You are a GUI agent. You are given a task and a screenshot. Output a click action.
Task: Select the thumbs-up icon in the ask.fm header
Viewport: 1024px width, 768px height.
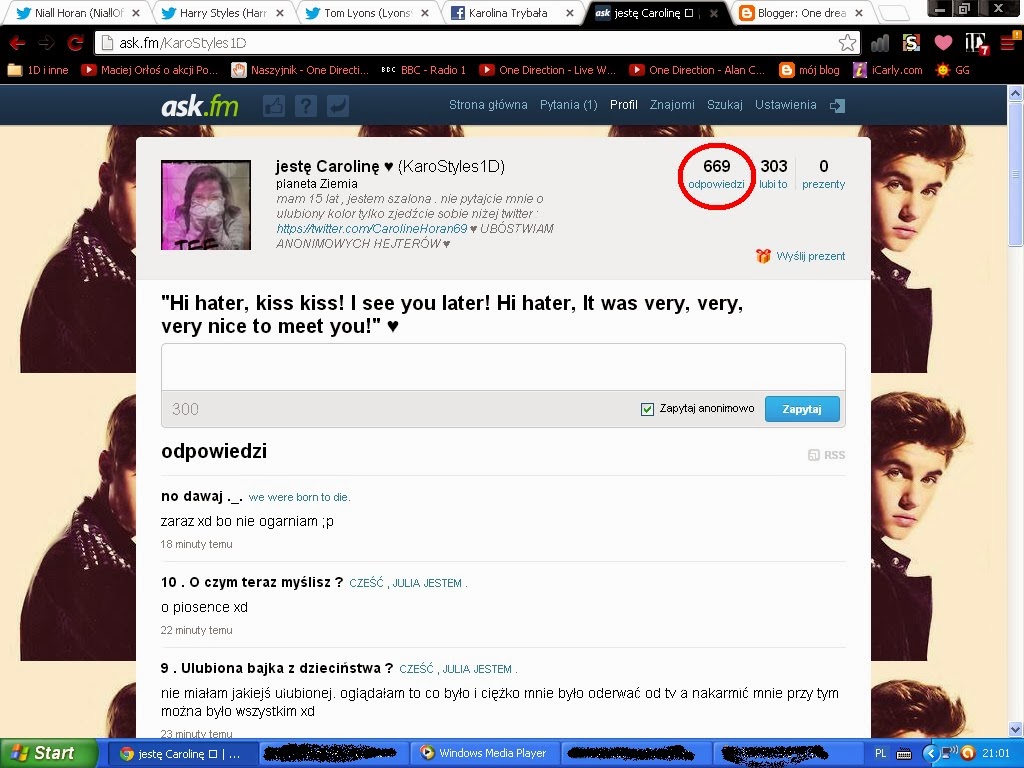pos(273,104)
